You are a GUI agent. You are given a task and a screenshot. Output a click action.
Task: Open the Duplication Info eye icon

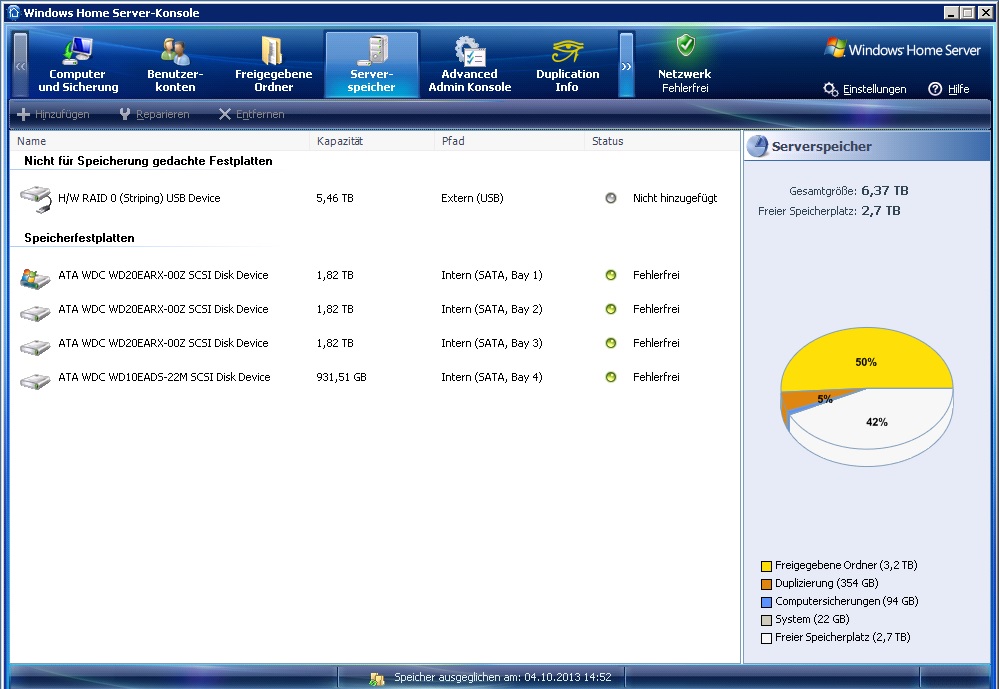tap(567, 50)
